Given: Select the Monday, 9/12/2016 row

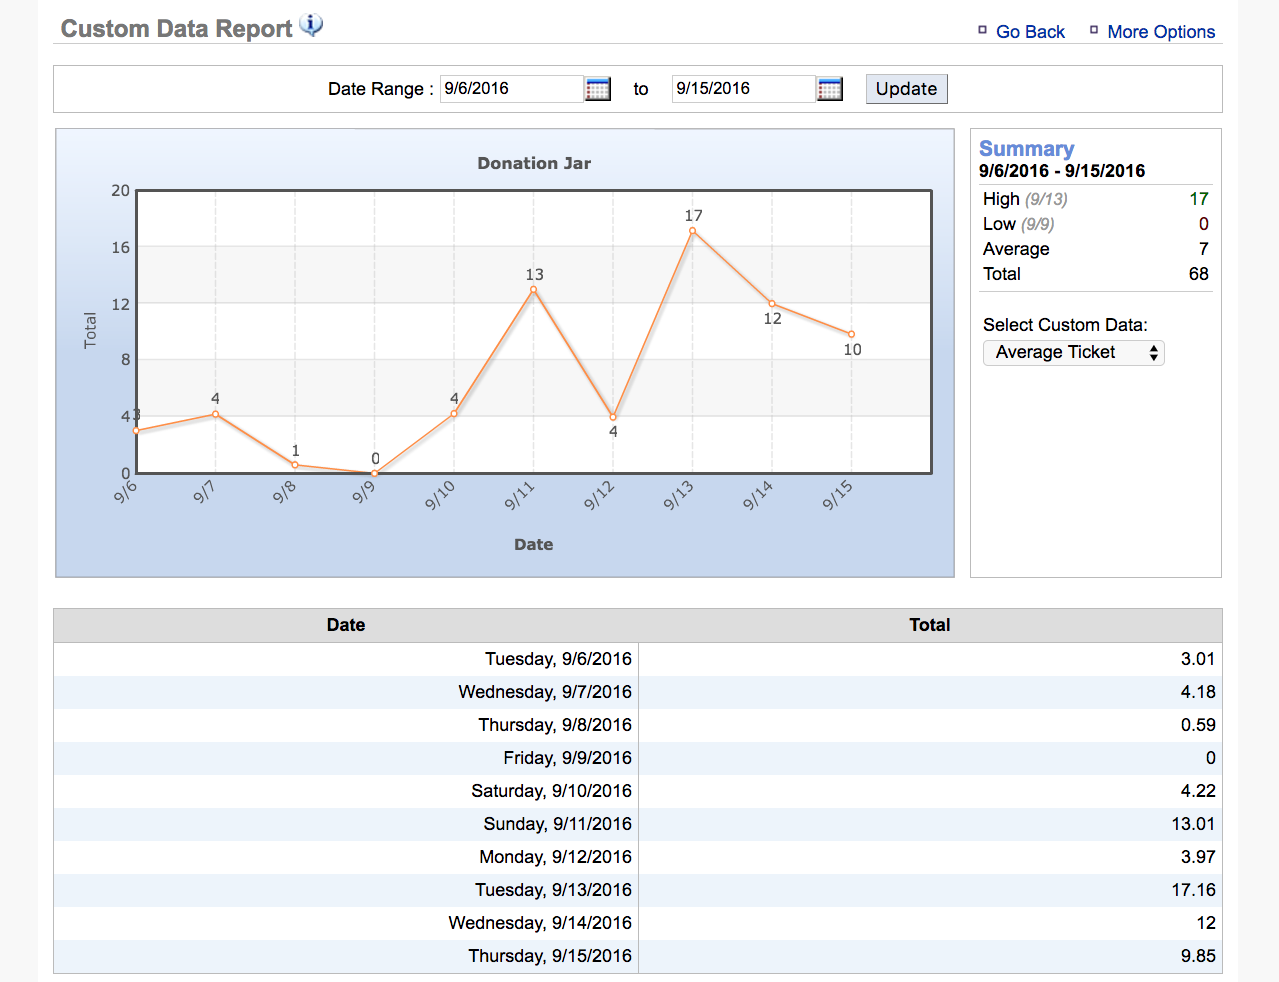Looking at the screenshot, I should [638, 857].
